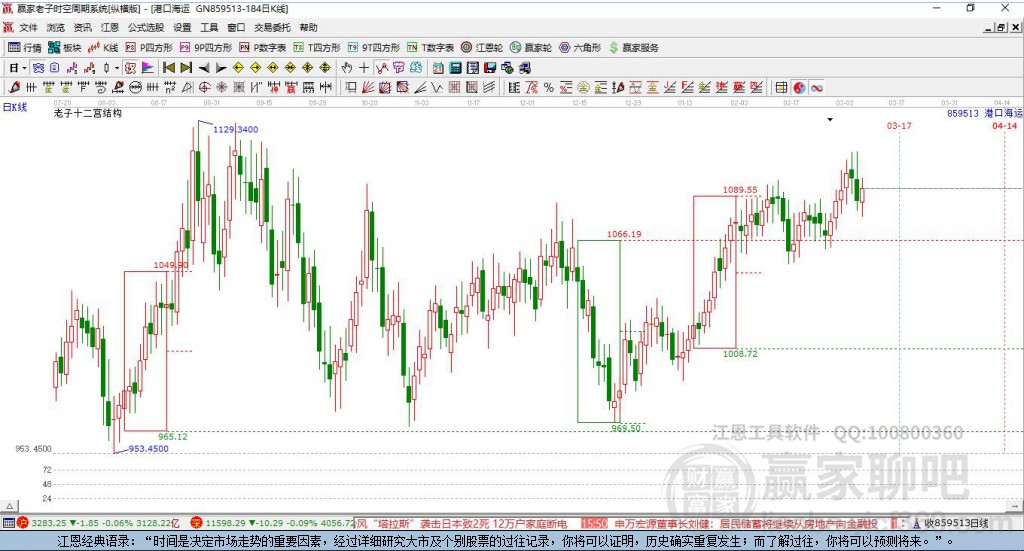Screen dimensions: 1024x551
Task: Toggle the flag indicator icon
Action: 148,68
